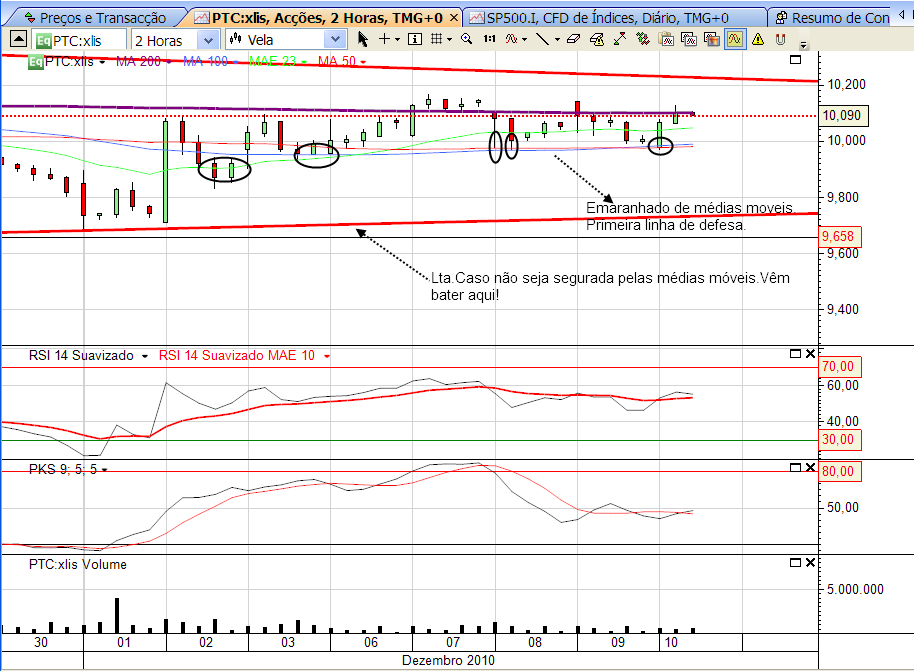Switch to Preços e Transacção tab
The height and width of the screenshot is (671, 914).
click(96, 18)
